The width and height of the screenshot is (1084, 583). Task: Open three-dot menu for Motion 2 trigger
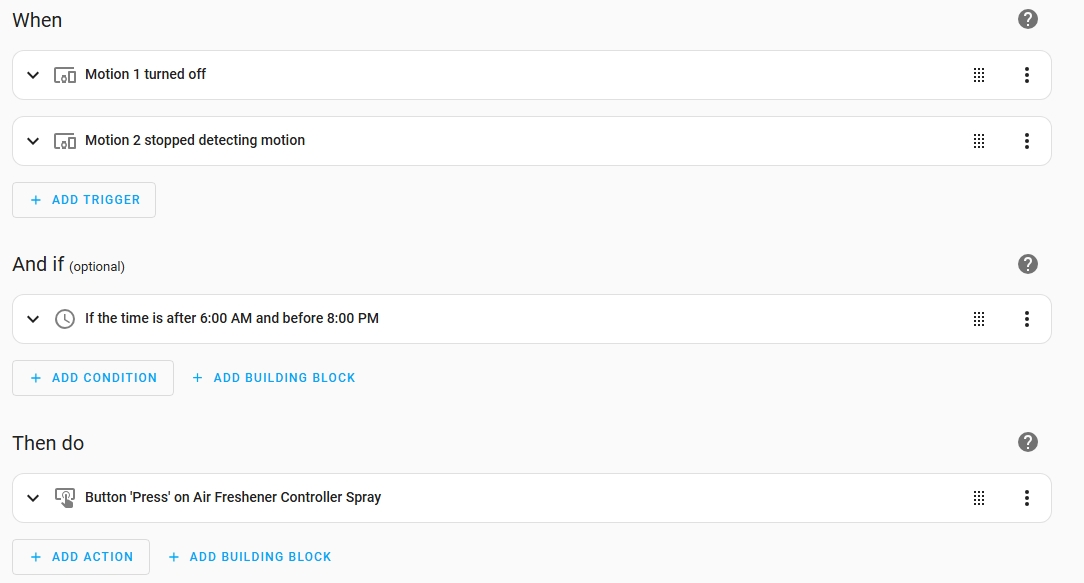pyautogui.click(x=1026, y=141)
